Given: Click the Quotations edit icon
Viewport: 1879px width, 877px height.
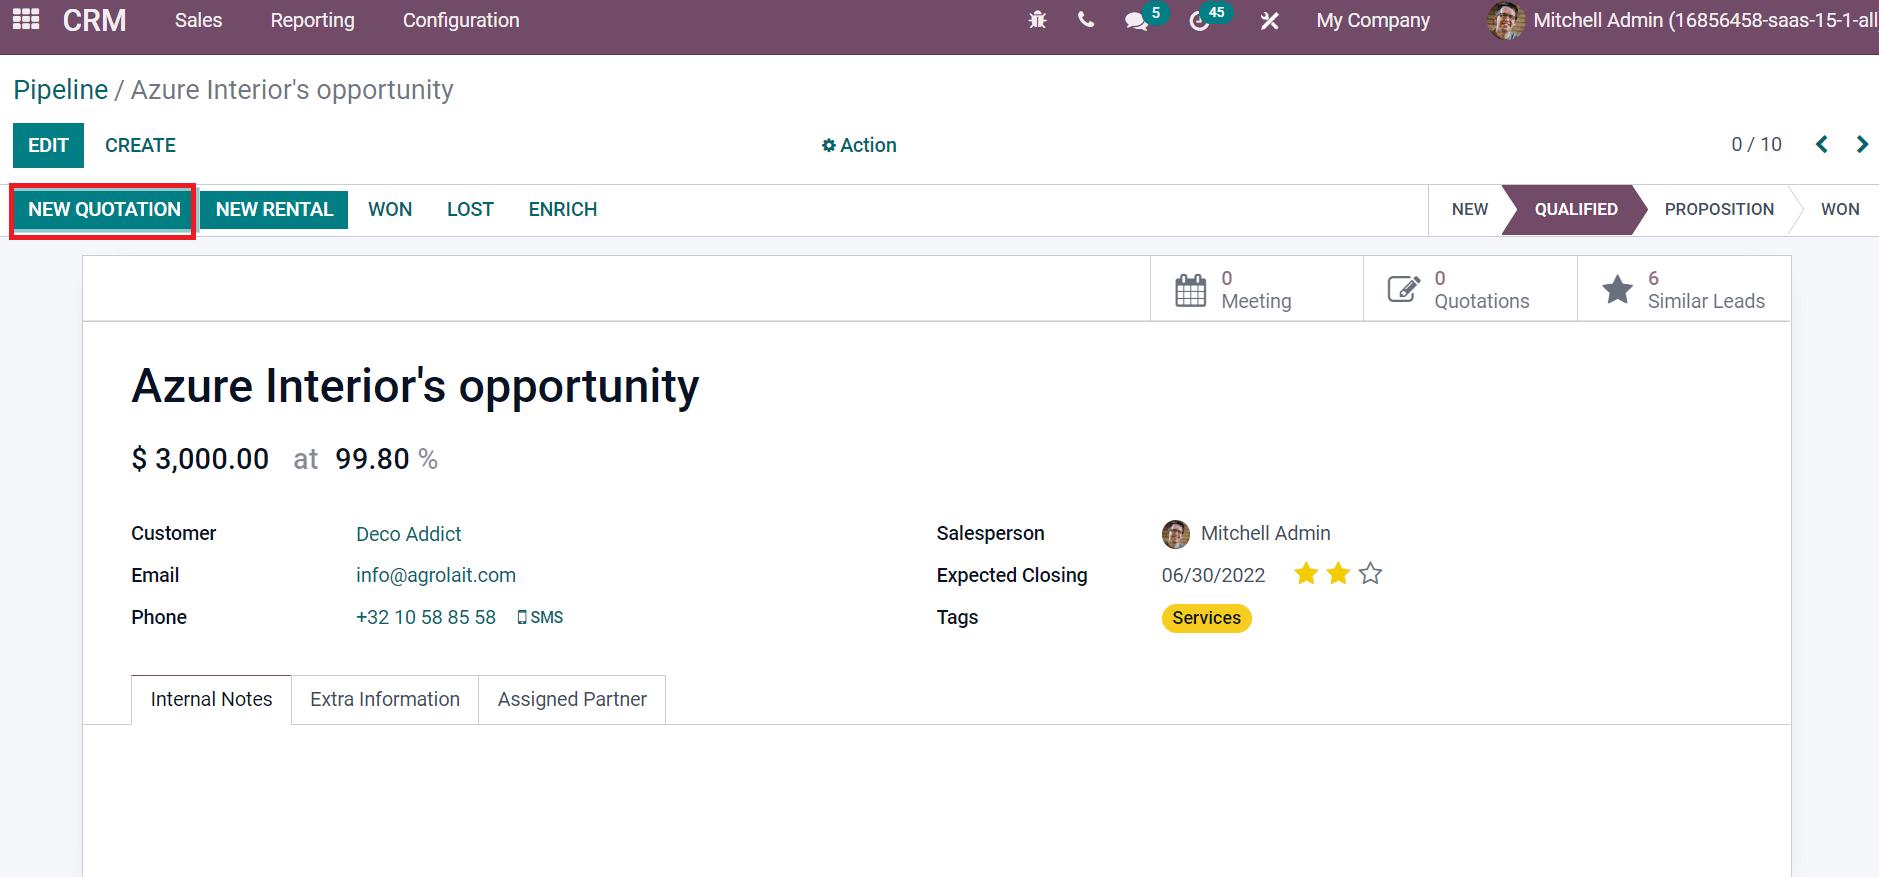Looking at the screenshot, I should [x=1403, y=290].
